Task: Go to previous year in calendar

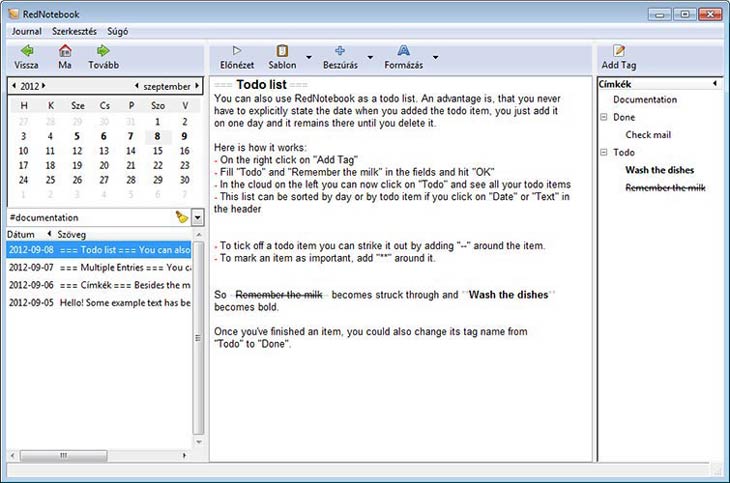Action: pyautogui.click(x=12, y=86)
